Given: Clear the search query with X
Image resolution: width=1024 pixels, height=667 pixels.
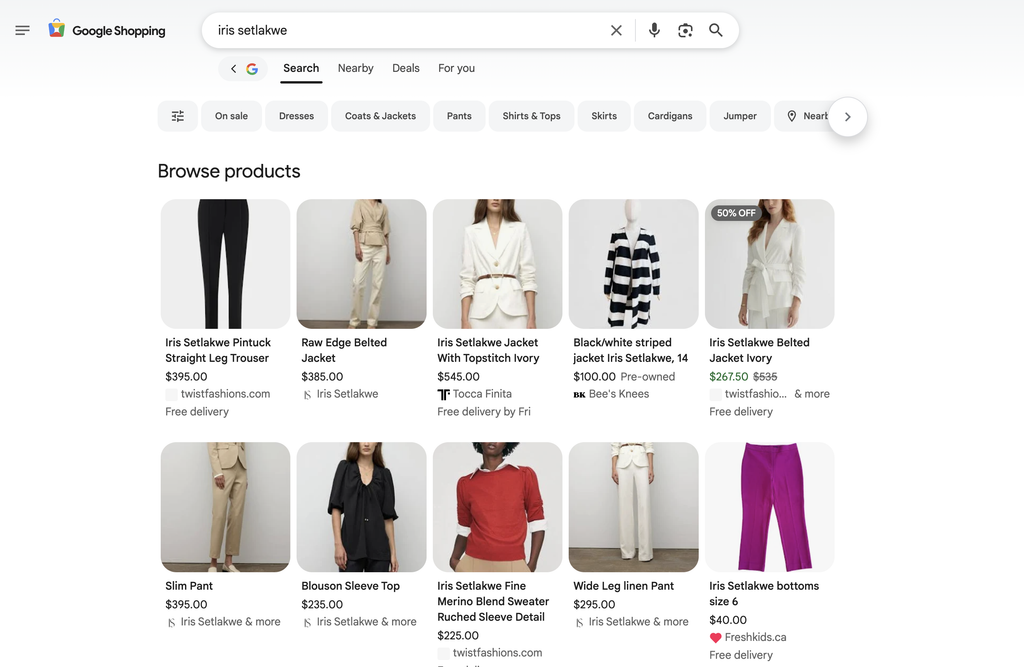Looking at the screenshot, I should point(616,30).
